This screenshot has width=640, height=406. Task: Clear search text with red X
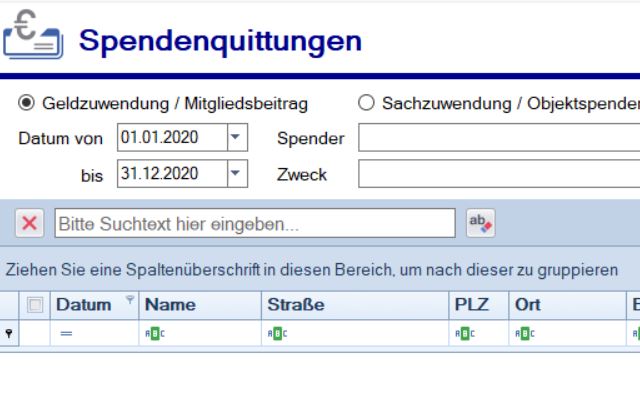coord(30,224)
